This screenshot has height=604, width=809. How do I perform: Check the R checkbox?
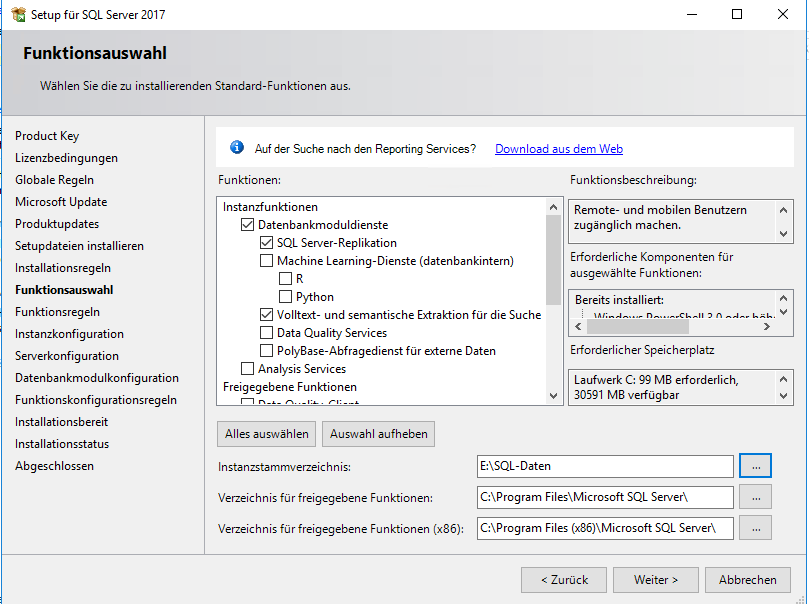(285, 279)
